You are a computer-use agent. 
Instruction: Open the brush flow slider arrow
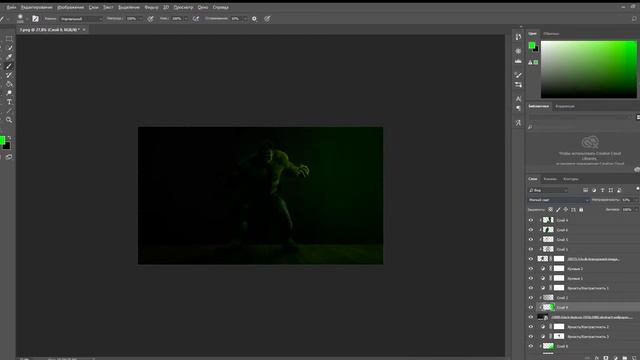tap(186, 19)
